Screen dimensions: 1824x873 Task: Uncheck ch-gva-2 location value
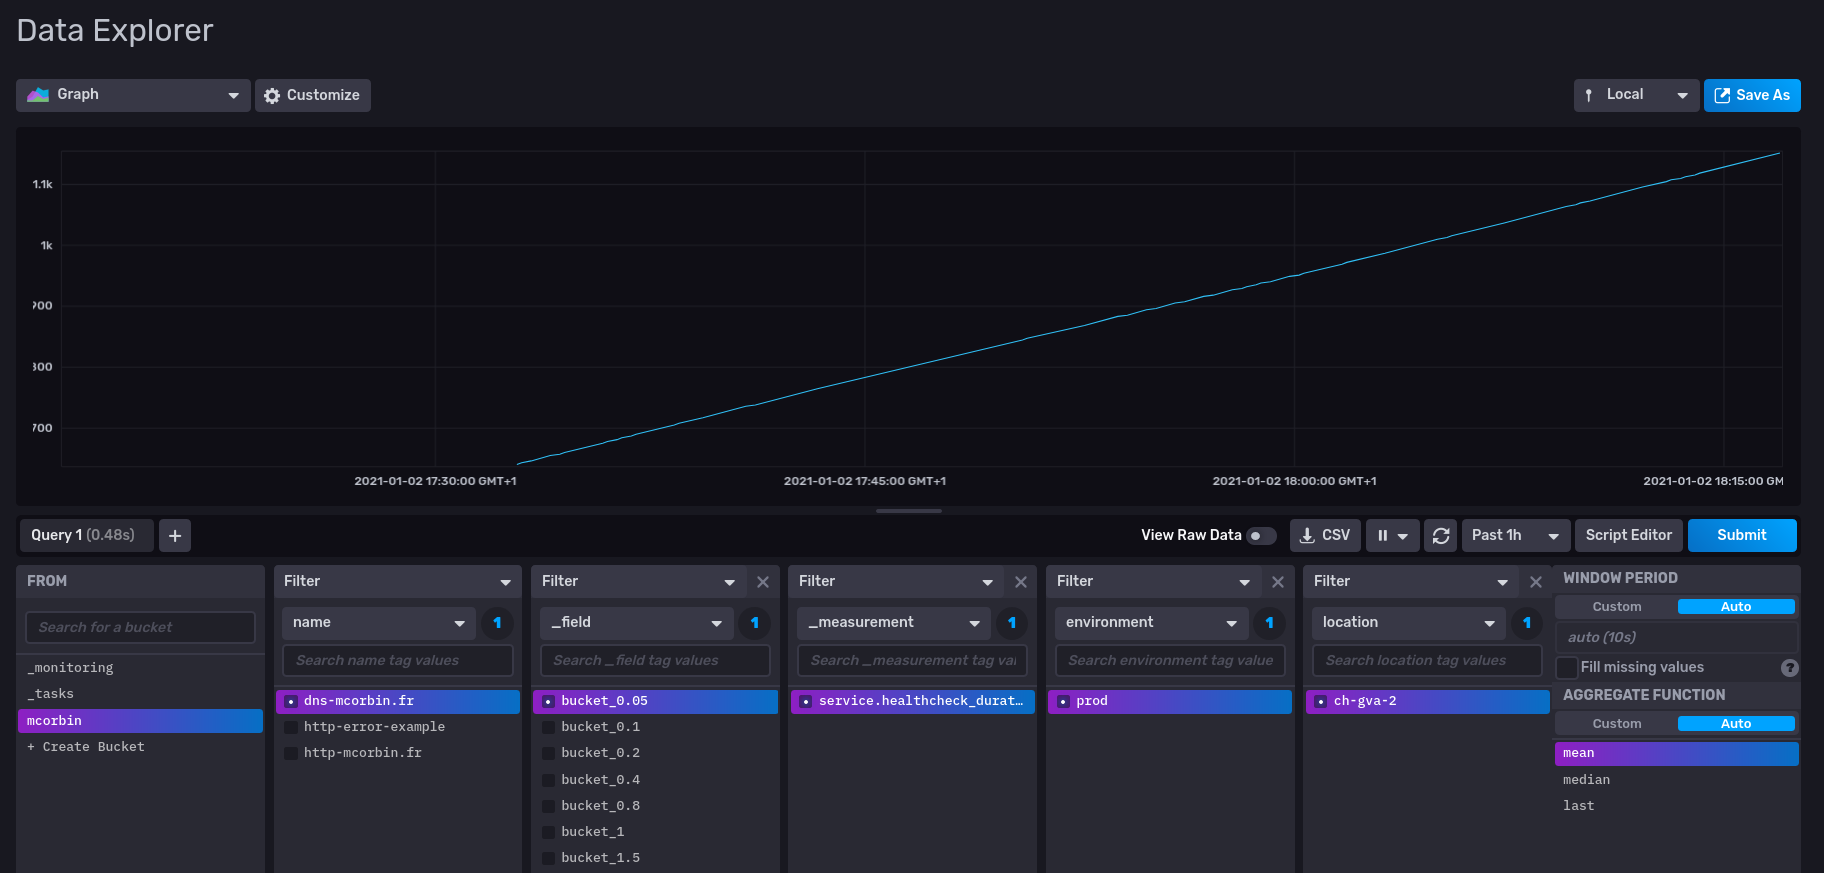click(1427, 702)
